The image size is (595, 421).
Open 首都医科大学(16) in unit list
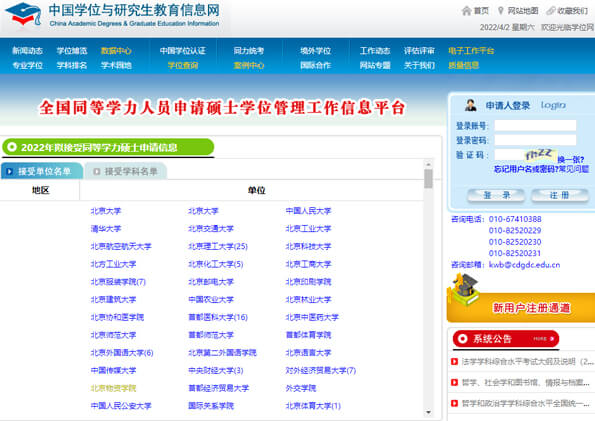pos(218,317)
